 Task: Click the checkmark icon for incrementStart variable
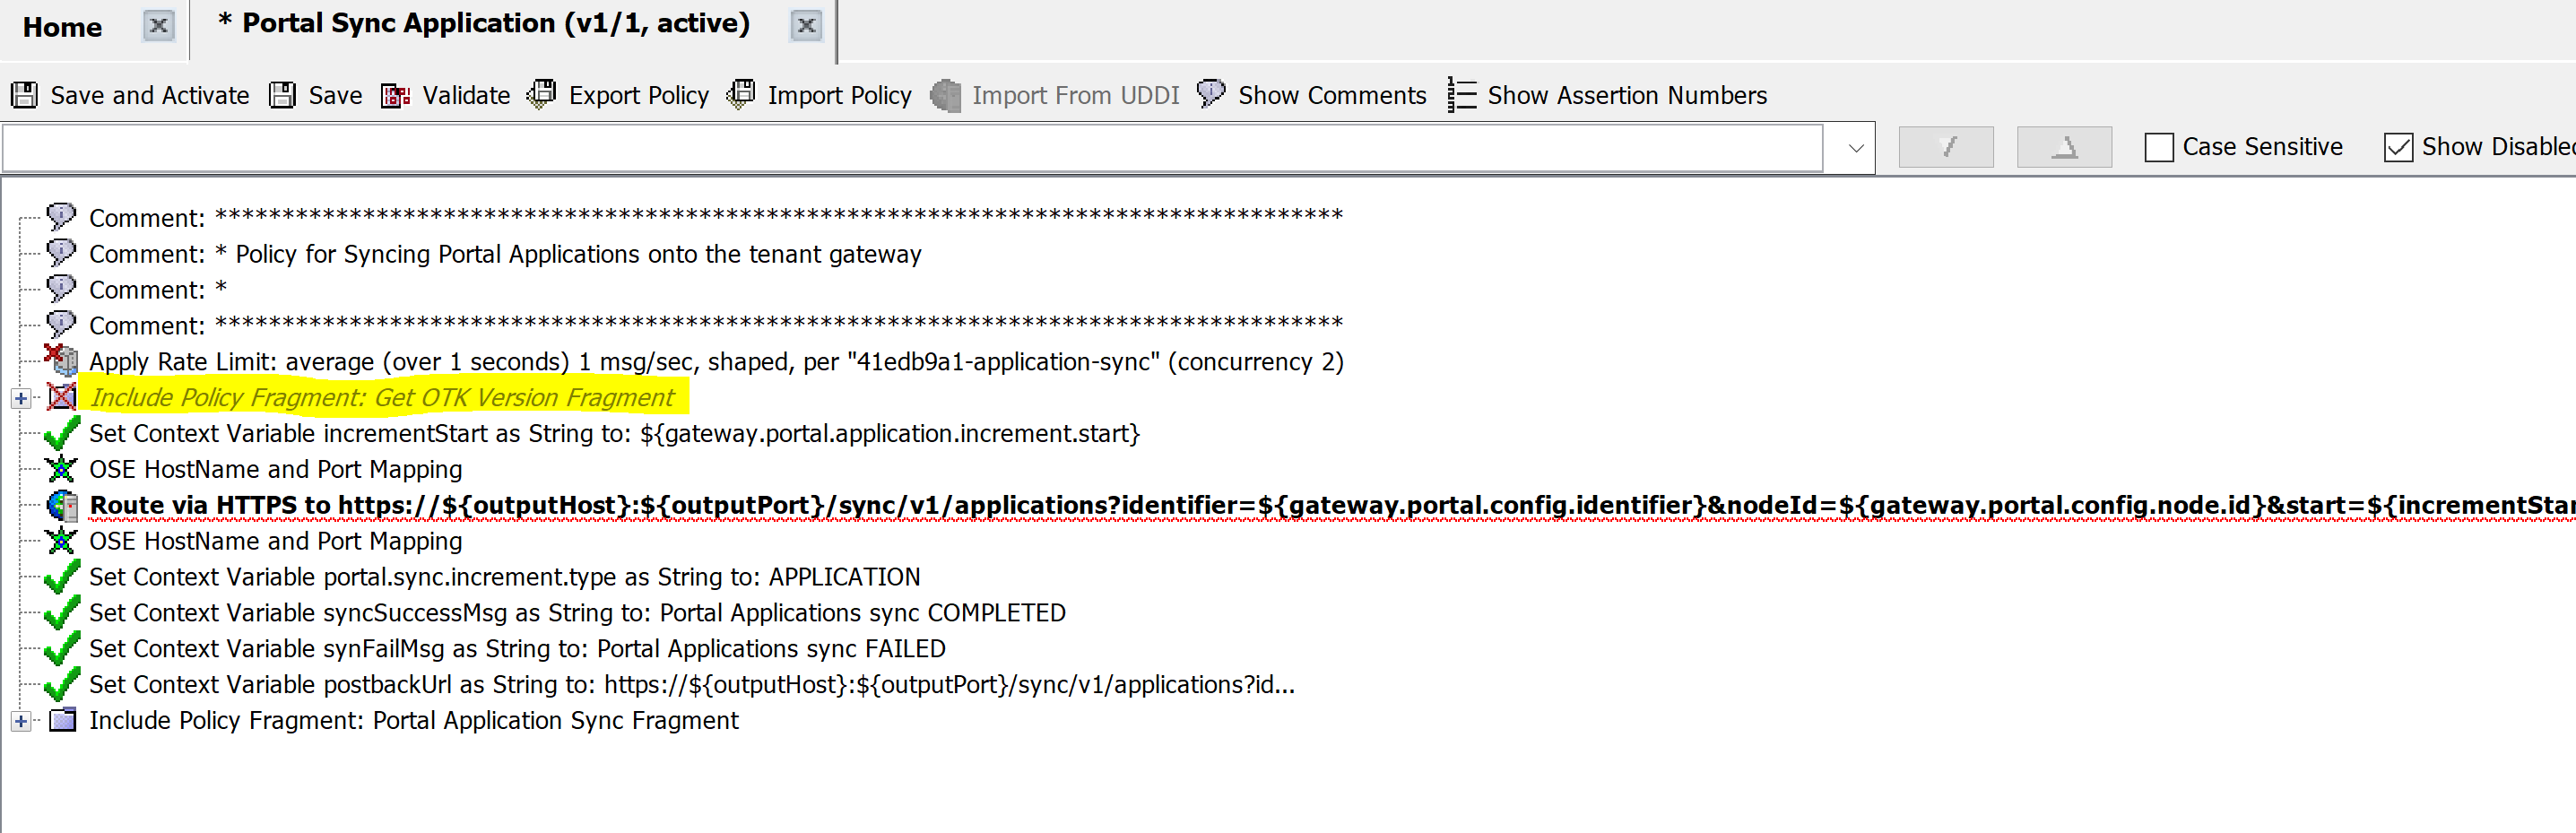pos(62,433)
